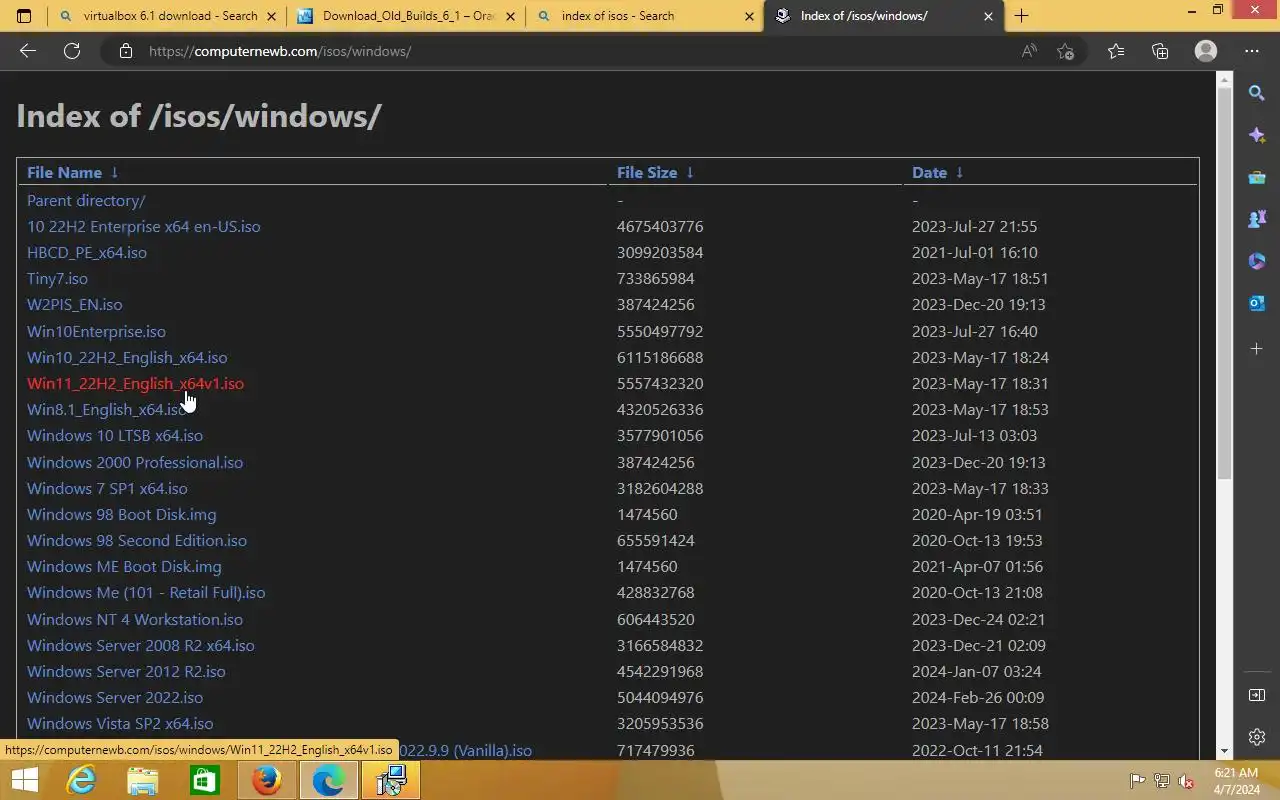Viewport: 1280px width, 800px height.
Task: Click the site lock icon in address bar
Action: [x=126, y=51]
